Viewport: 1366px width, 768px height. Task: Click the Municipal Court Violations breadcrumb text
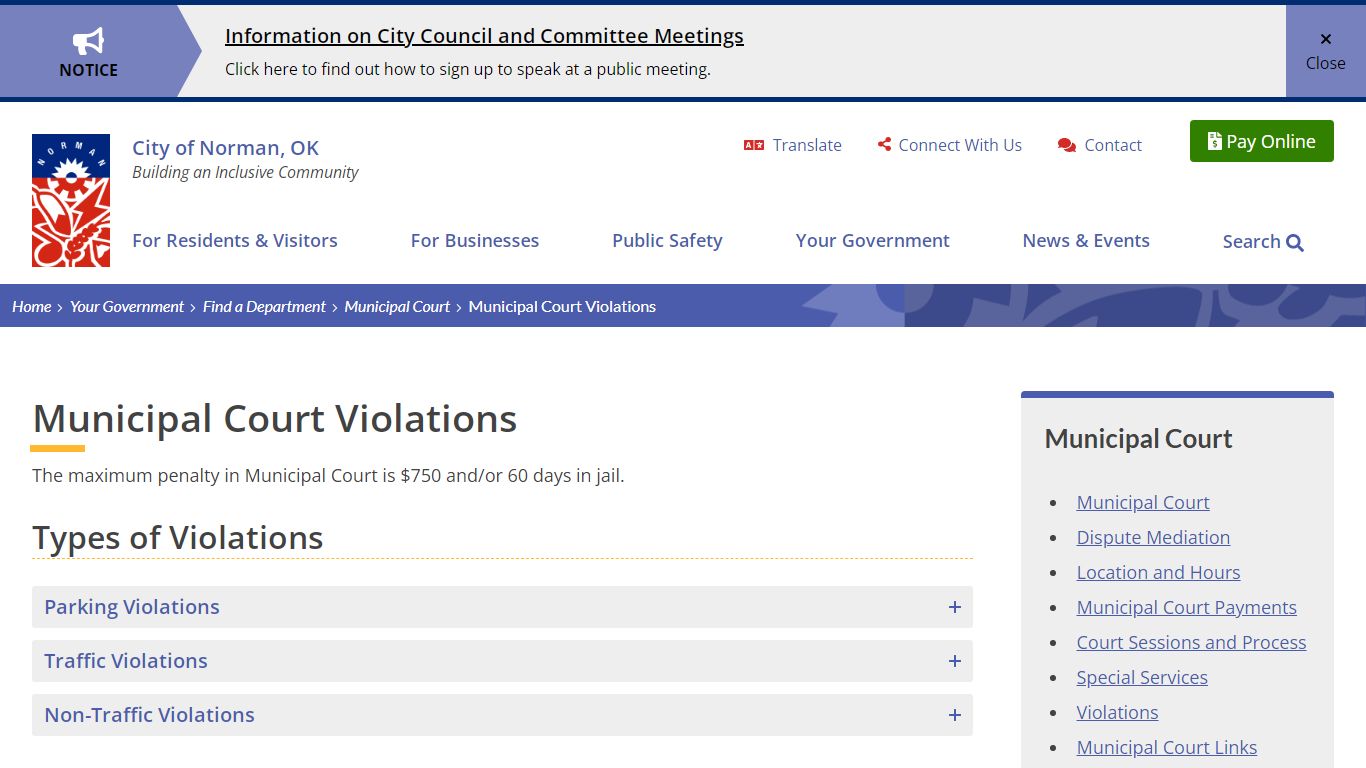point(562,307)
